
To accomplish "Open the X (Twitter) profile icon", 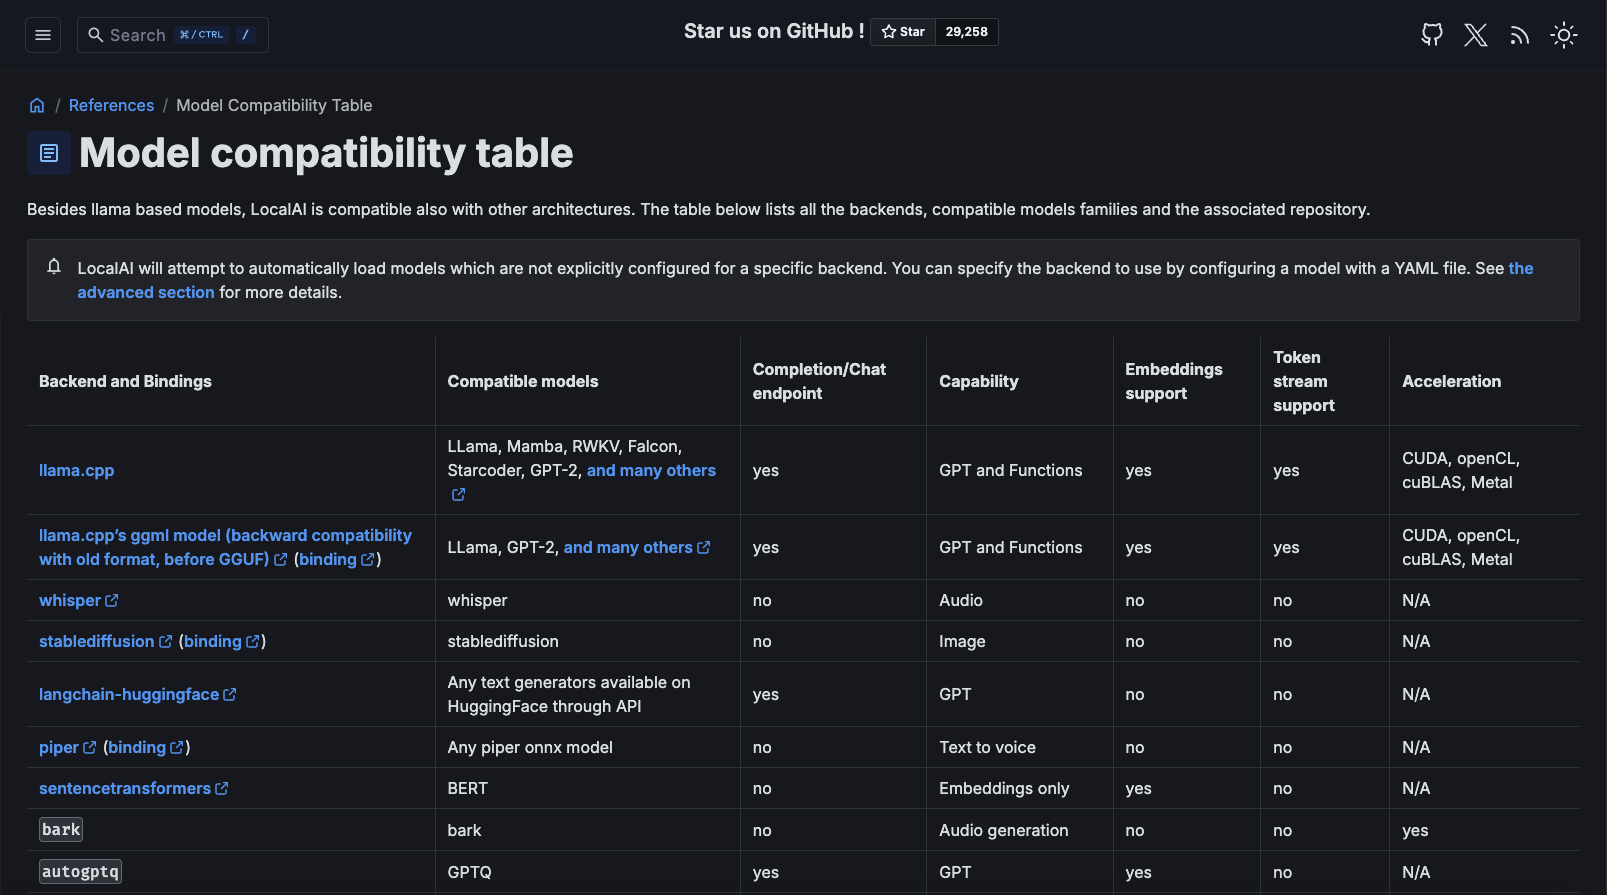I will [x=1475, y=35].
